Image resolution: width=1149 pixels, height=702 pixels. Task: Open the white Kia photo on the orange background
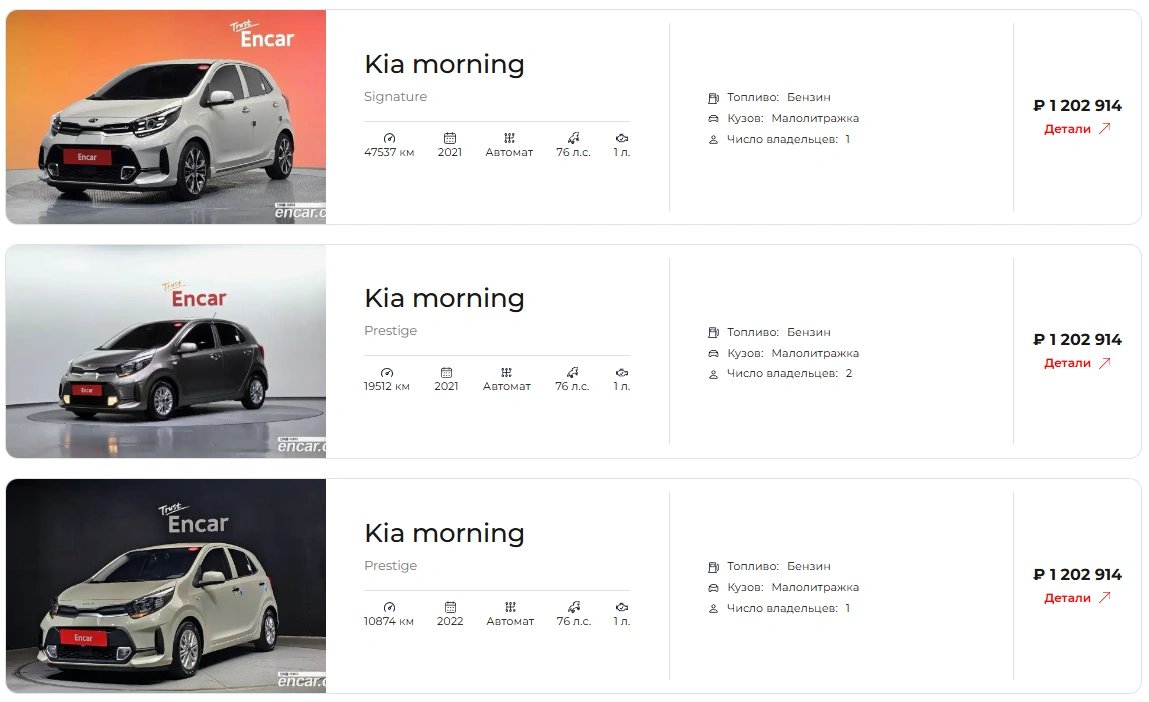click(166, 117)
